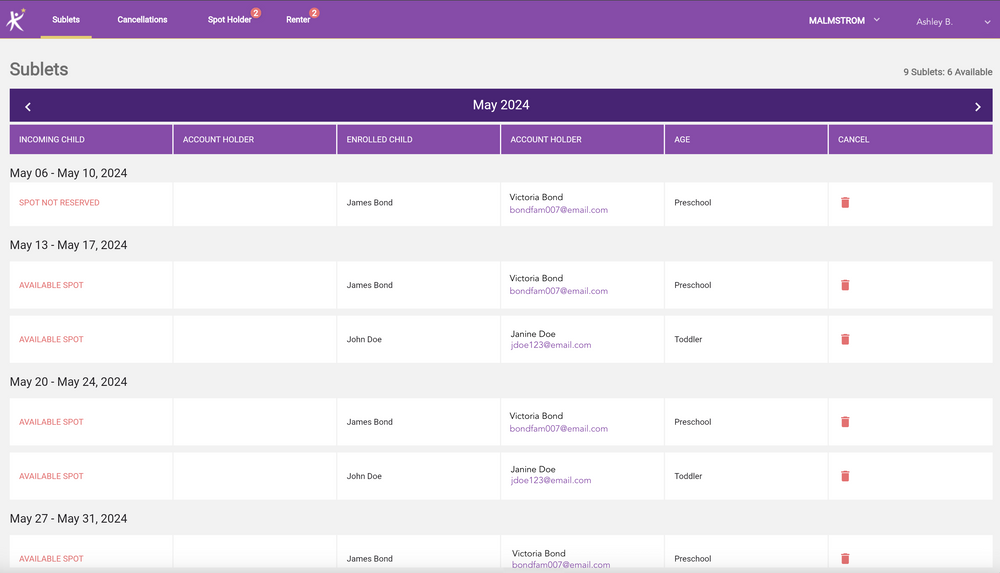This screenshot has width=1000, height=573.
Task: Click trash icon for May 13 James Bond
Action: 845,285
